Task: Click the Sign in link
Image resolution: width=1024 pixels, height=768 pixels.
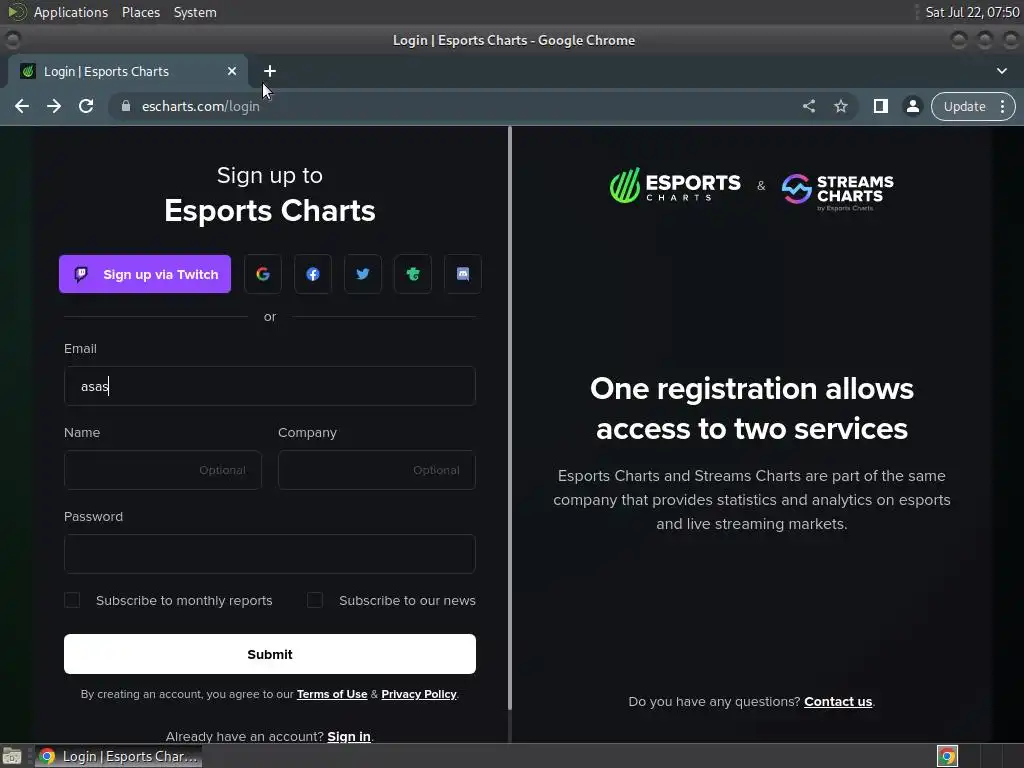Action: (x=349, y=737)
